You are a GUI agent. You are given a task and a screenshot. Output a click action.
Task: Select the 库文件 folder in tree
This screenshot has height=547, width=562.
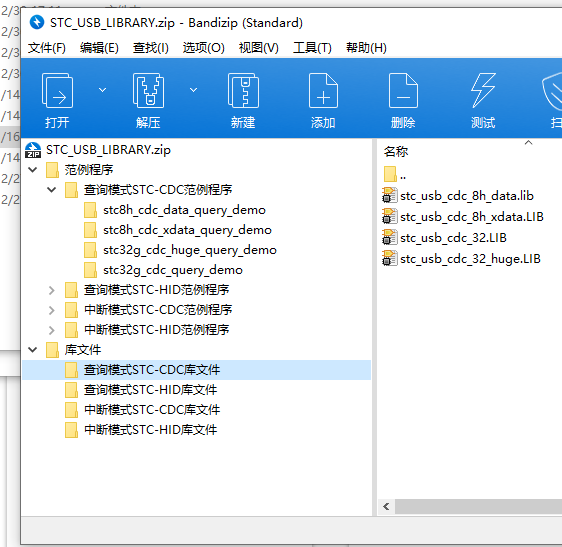pyautogui.click(x=83, y=350)
